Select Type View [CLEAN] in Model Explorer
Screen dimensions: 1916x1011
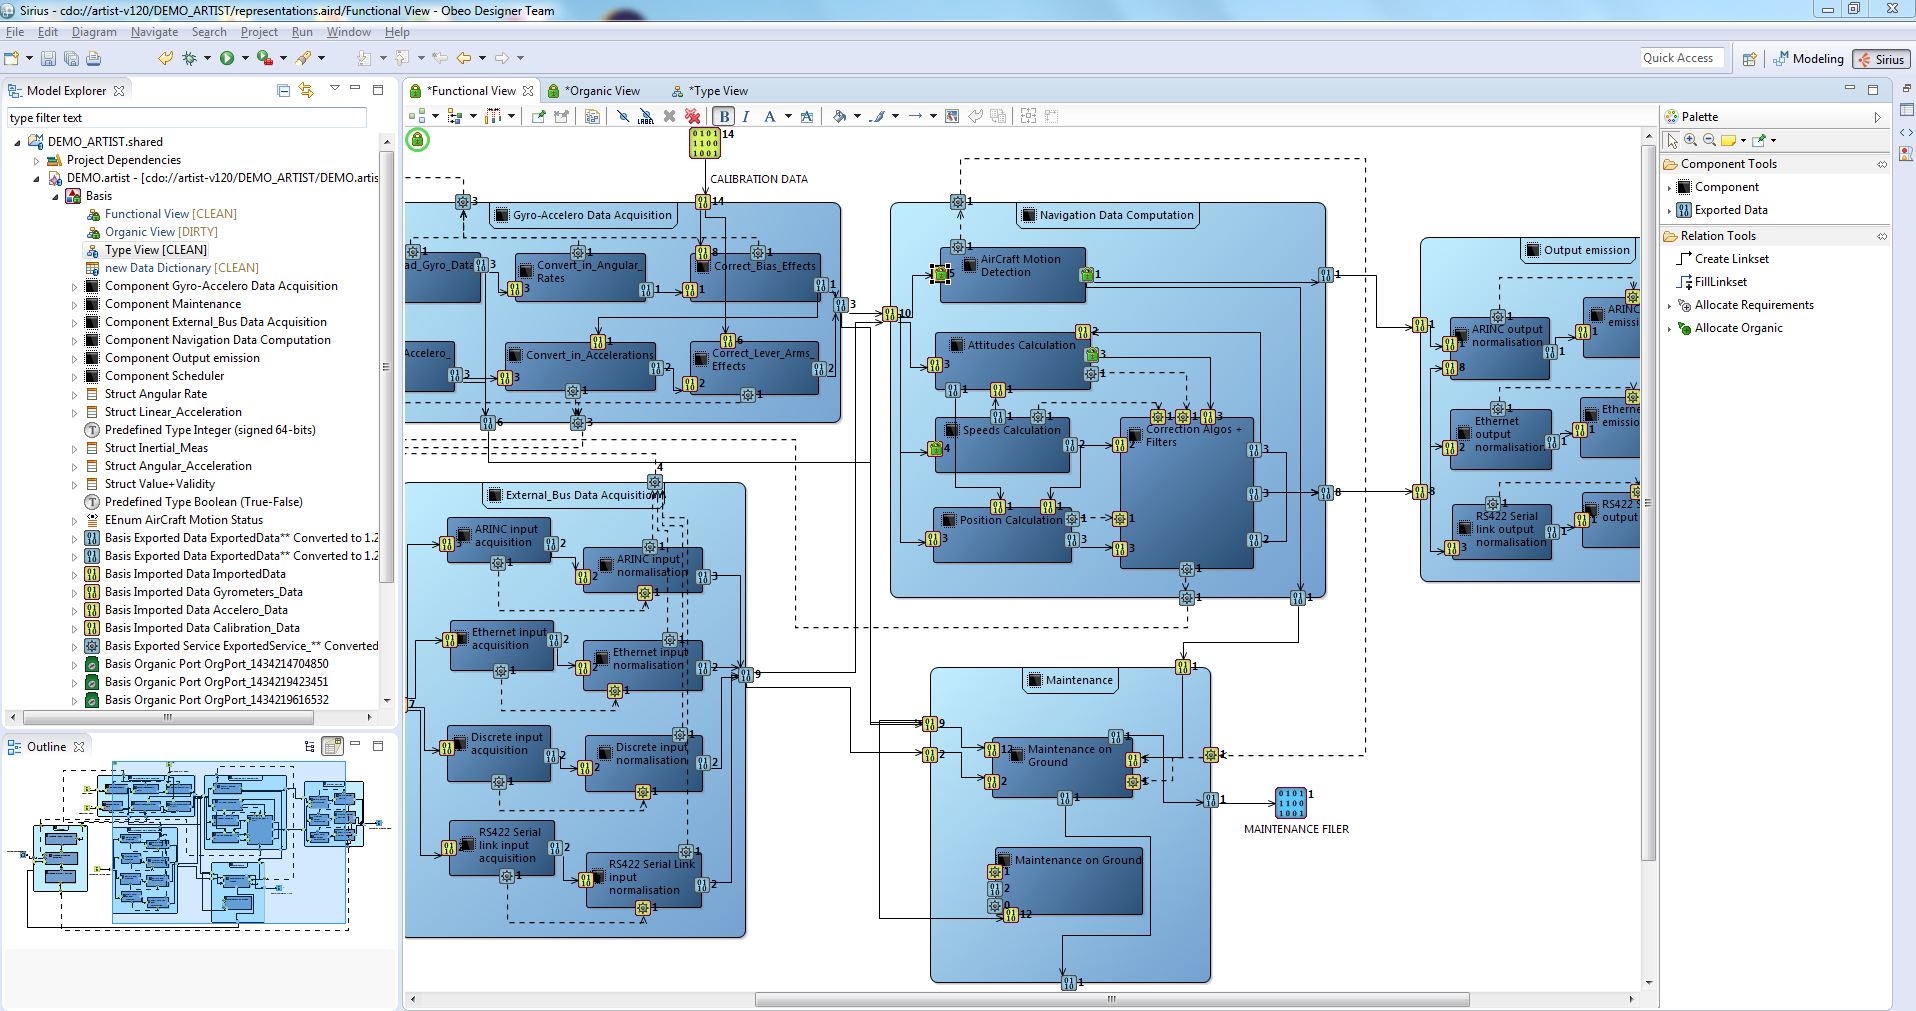tap(155, 250)
